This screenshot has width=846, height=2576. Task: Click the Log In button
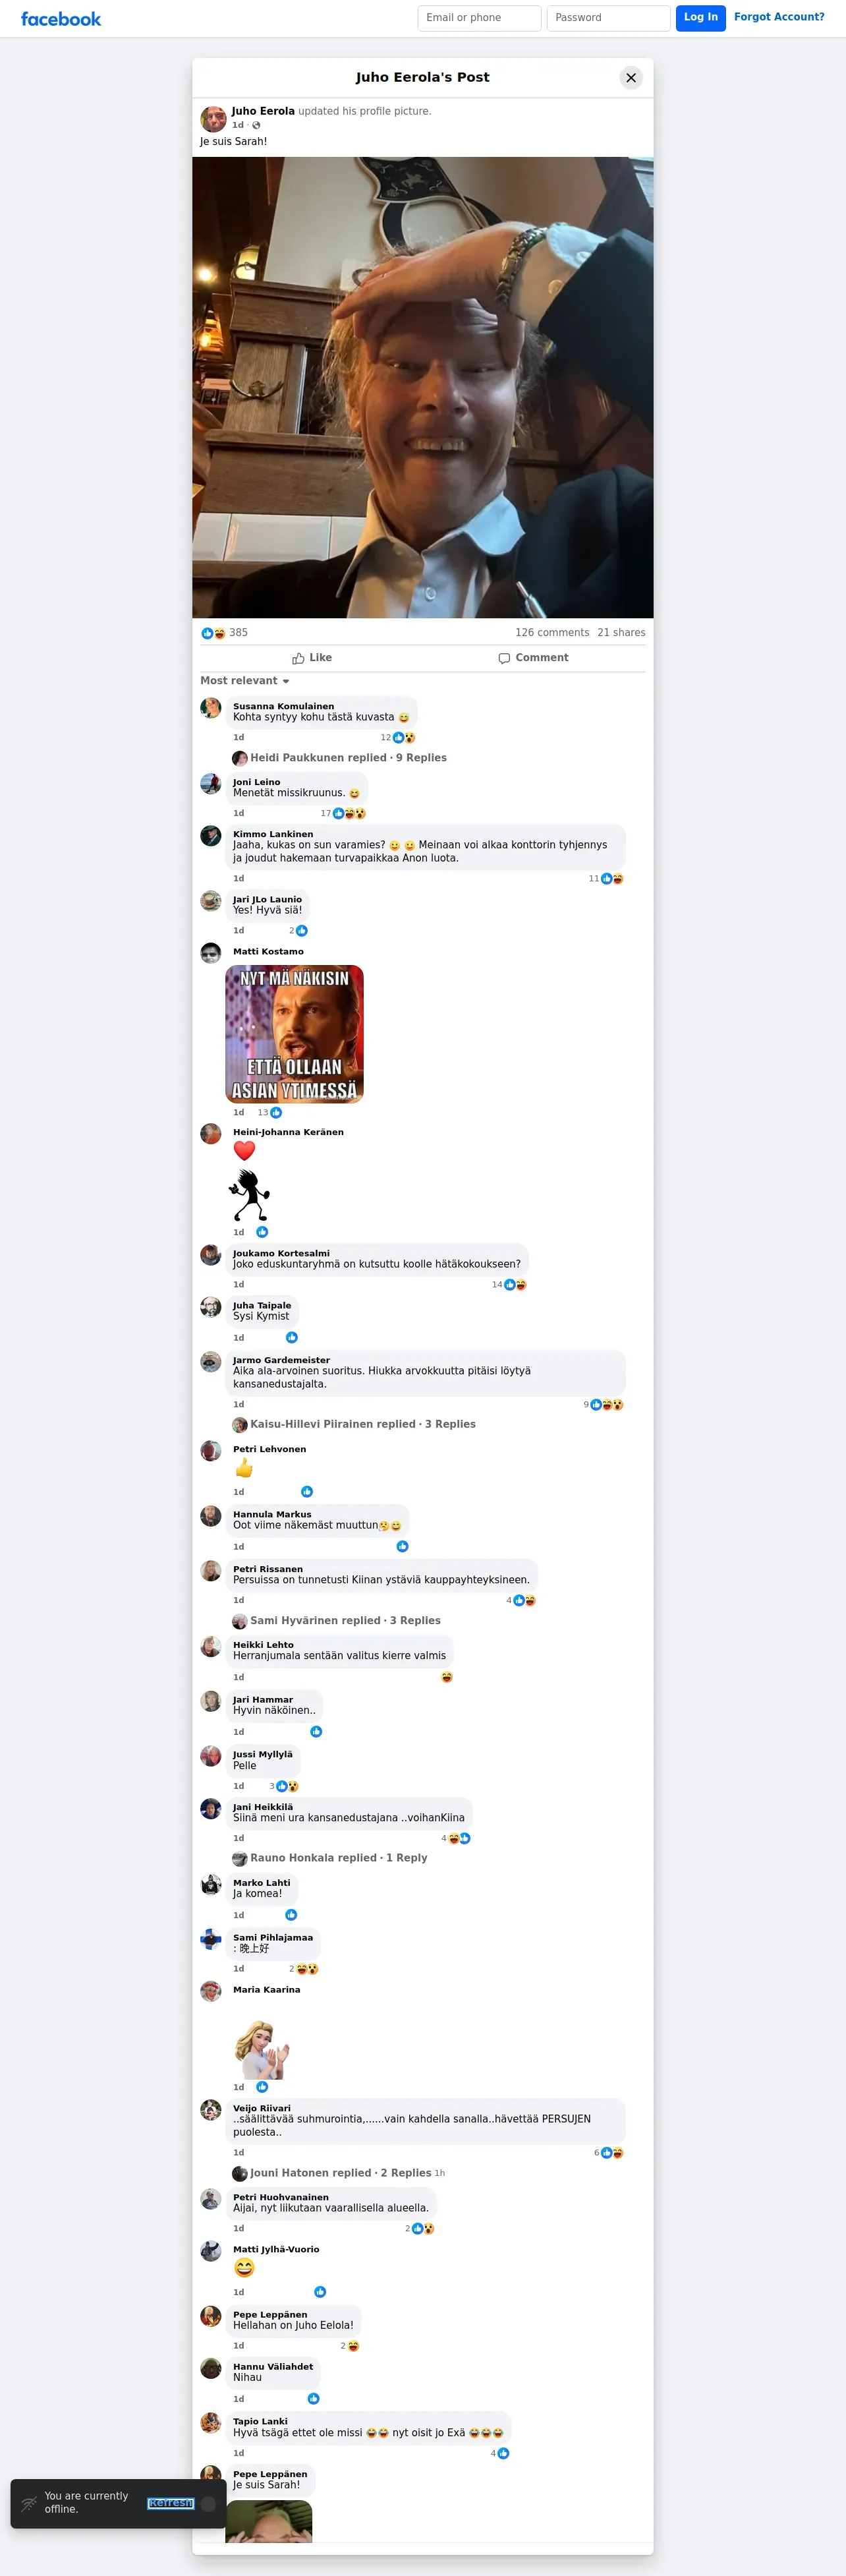click(x=701, y=18)
